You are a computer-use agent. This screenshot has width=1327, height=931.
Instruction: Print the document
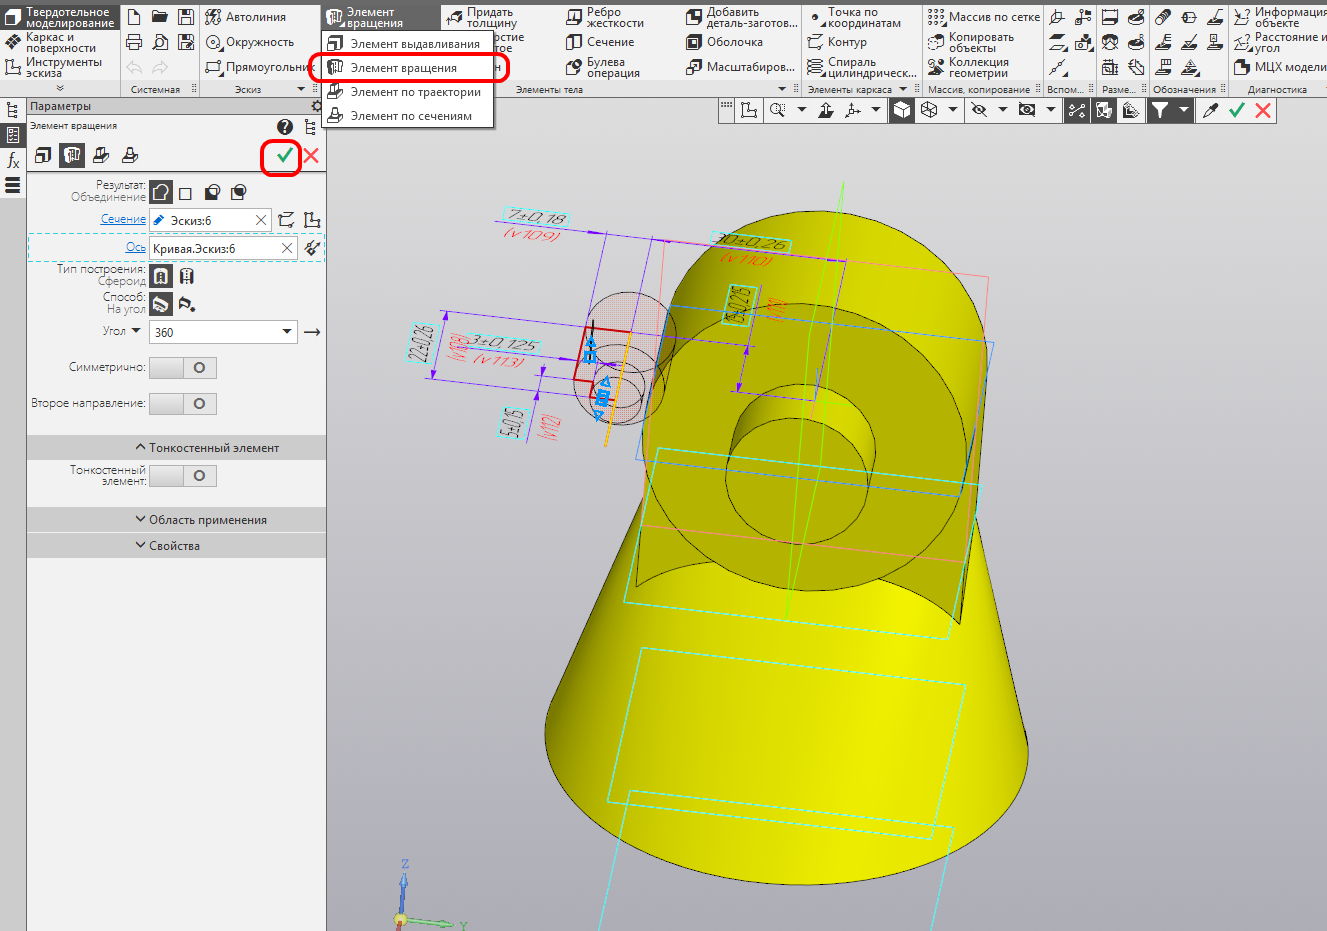[x=134, y=42]
